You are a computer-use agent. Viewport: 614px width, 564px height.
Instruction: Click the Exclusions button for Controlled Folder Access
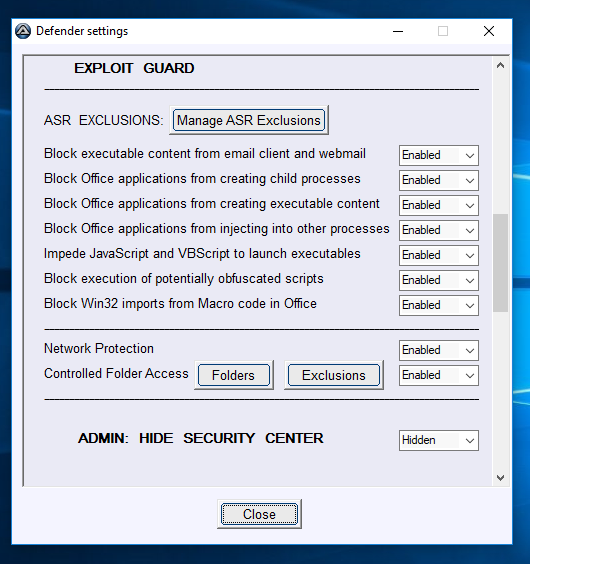click(334, 375)
